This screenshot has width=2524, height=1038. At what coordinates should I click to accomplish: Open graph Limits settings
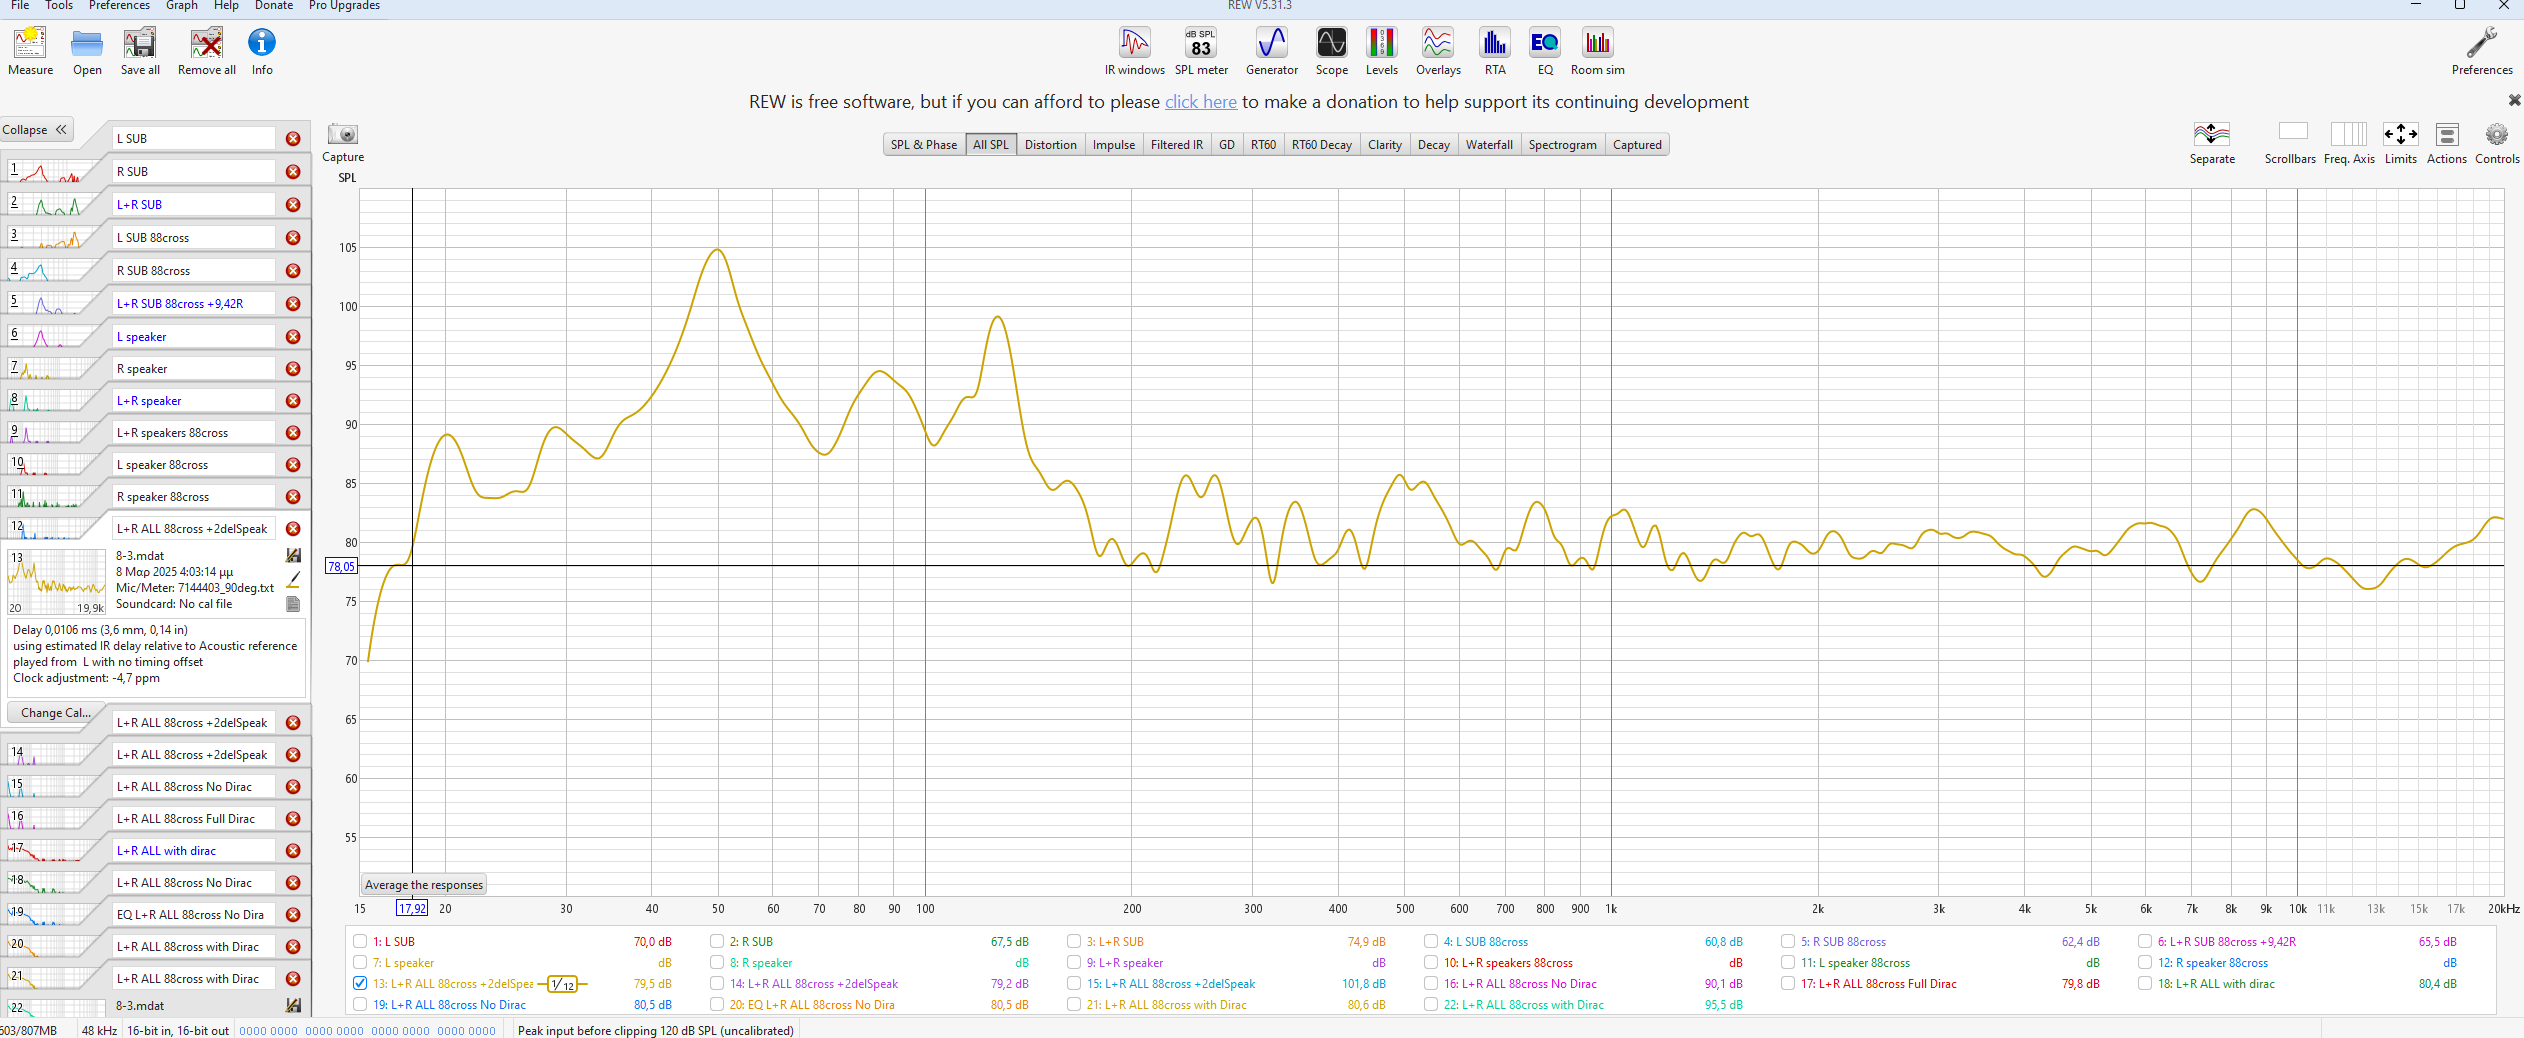[2400, 142]
